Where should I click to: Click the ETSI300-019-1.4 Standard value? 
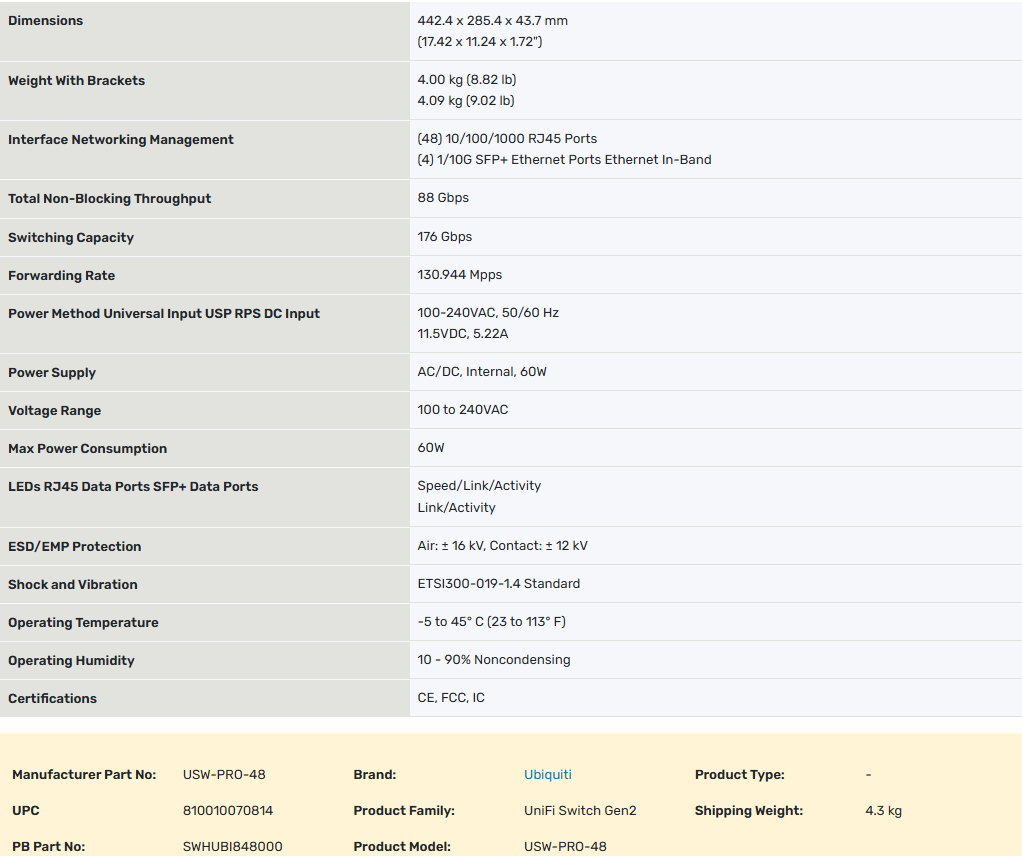tap(498, 584)
